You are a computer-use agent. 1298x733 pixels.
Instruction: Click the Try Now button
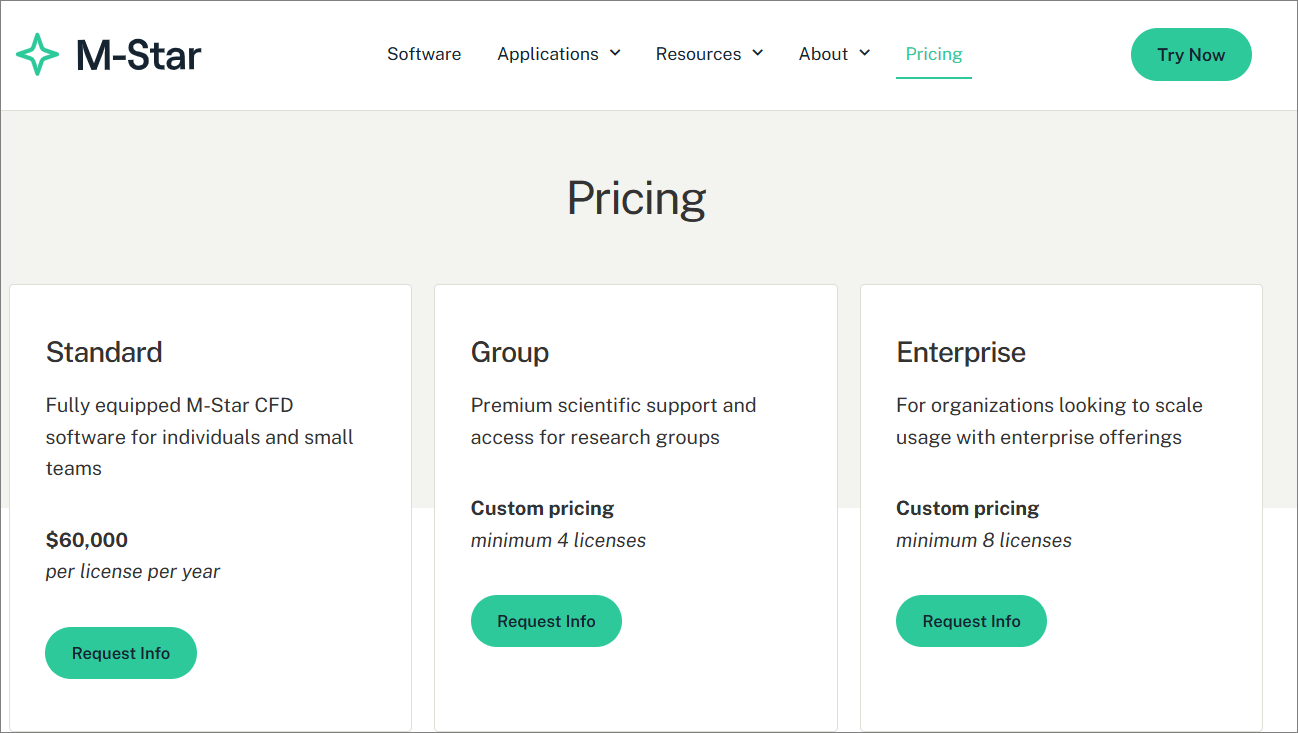coord(1191,55)
